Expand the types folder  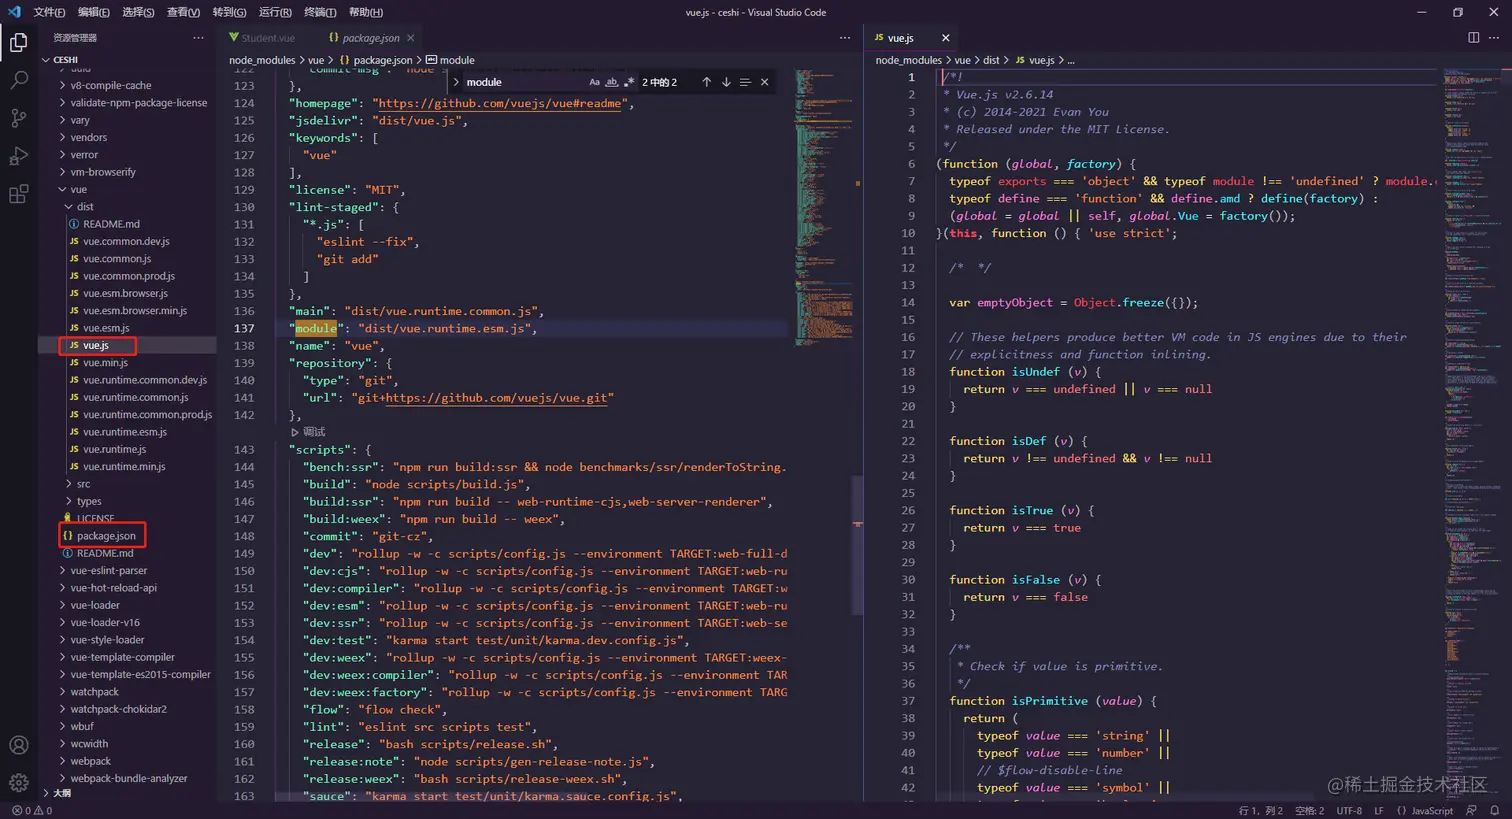tap(89, 501)
